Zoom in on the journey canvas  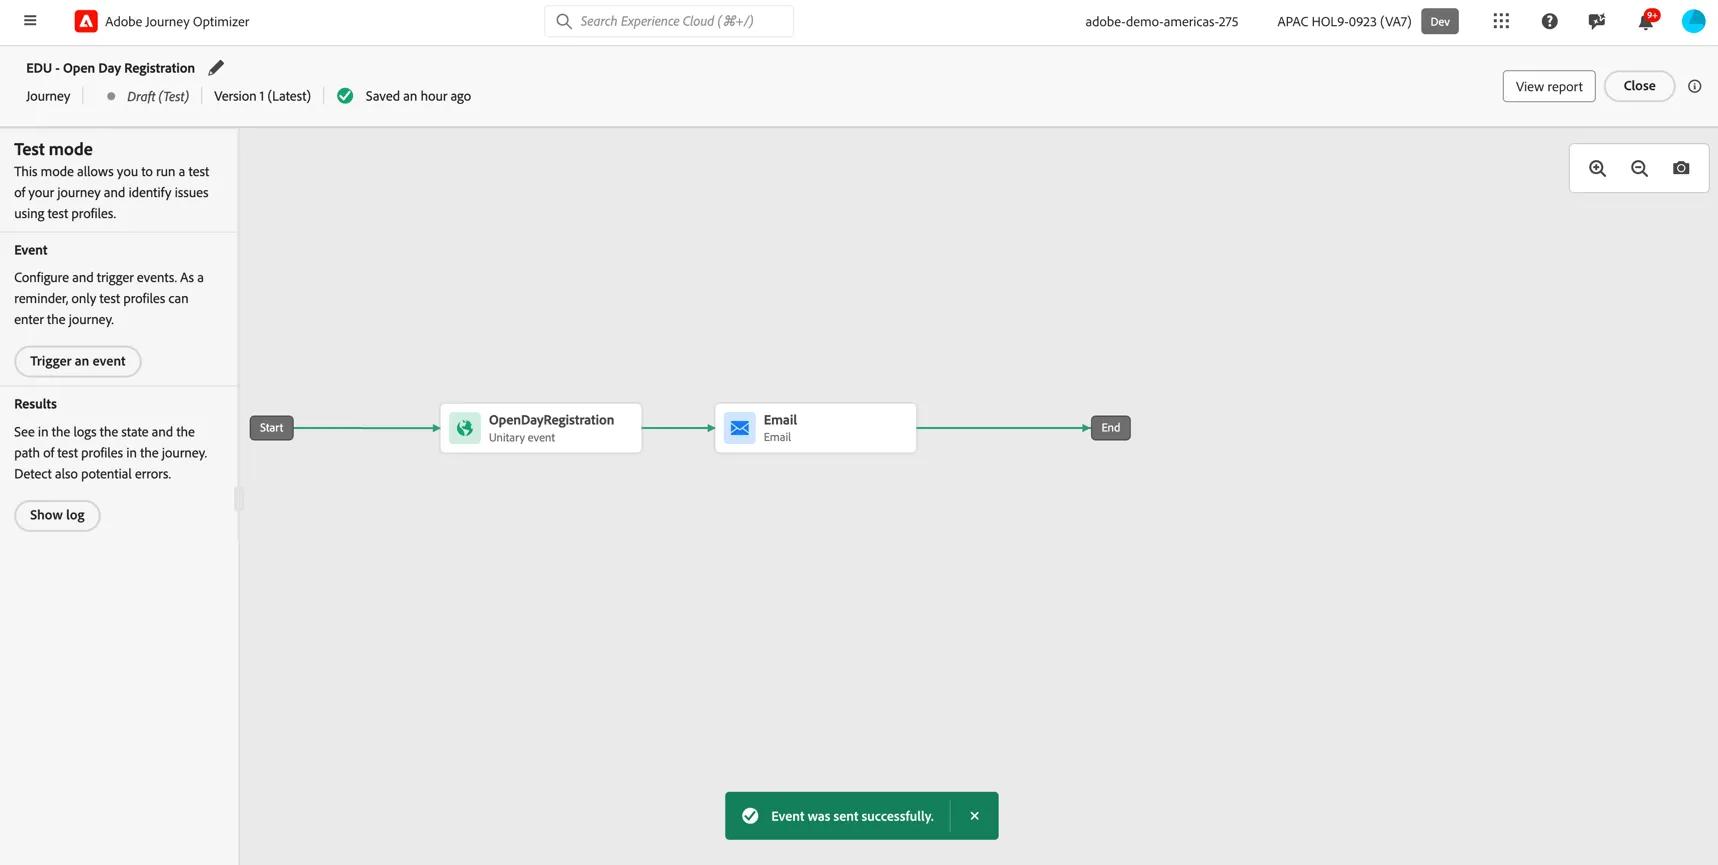[x=1597, y=168]
